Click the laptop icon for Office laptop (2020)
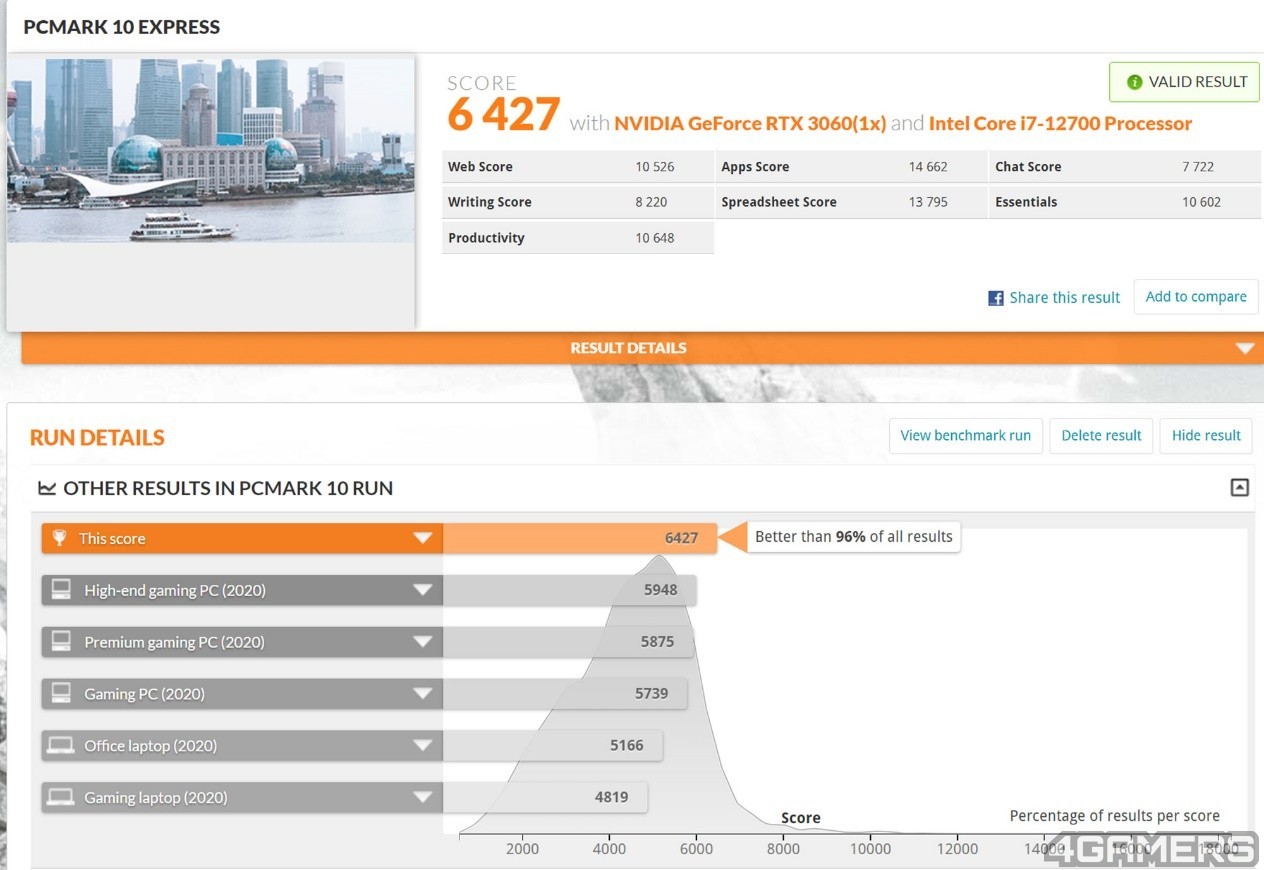The image size is (1264, 870). tap(61, 746)
